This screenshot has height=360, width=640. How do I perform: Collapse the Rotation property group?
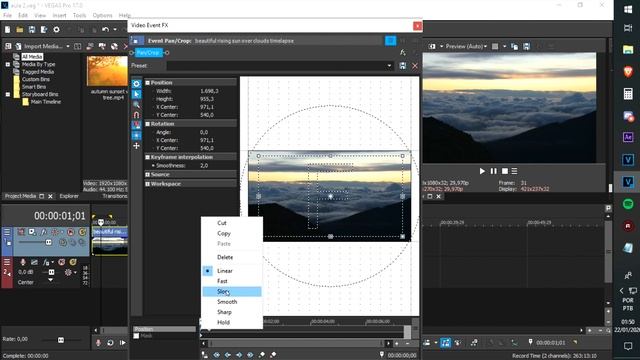[148, 124]
